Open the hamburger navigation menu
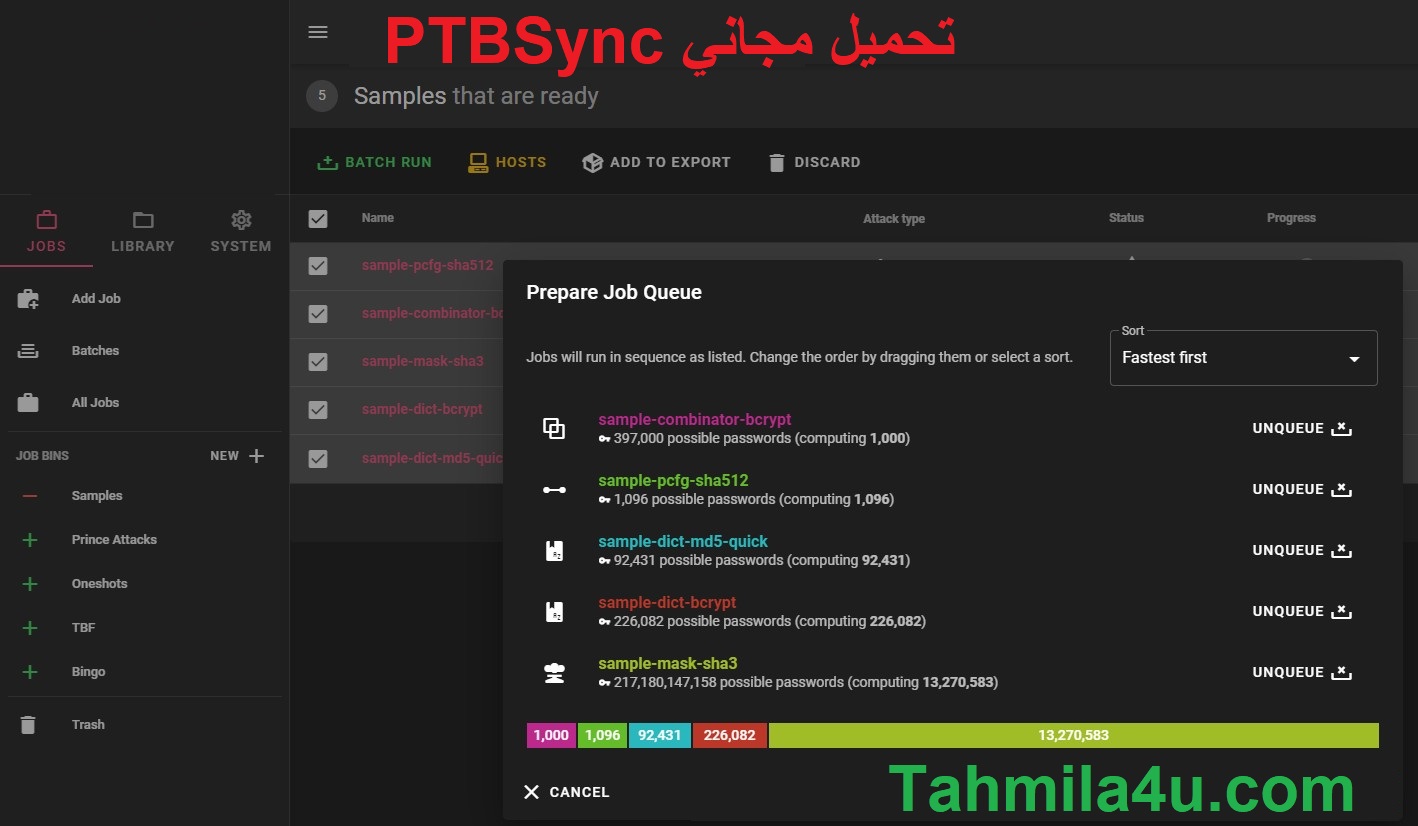This screenshot has height=826, width=1418. click(318, 32)
